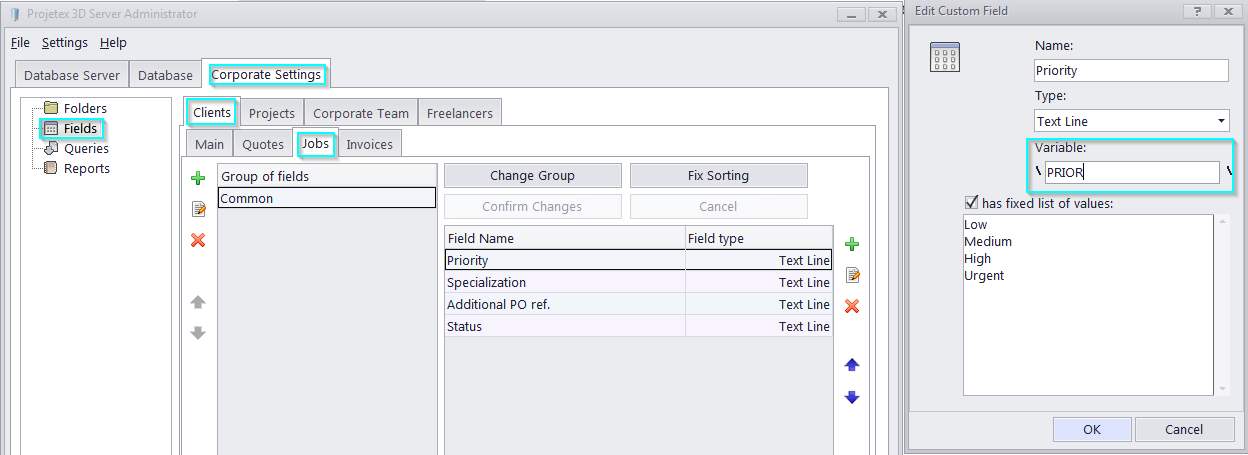The width and height of the screenshot is (1248, 455).
Task: Click the Reports icon in the tree
Action: pyautogui.click(x=51, y=168)
